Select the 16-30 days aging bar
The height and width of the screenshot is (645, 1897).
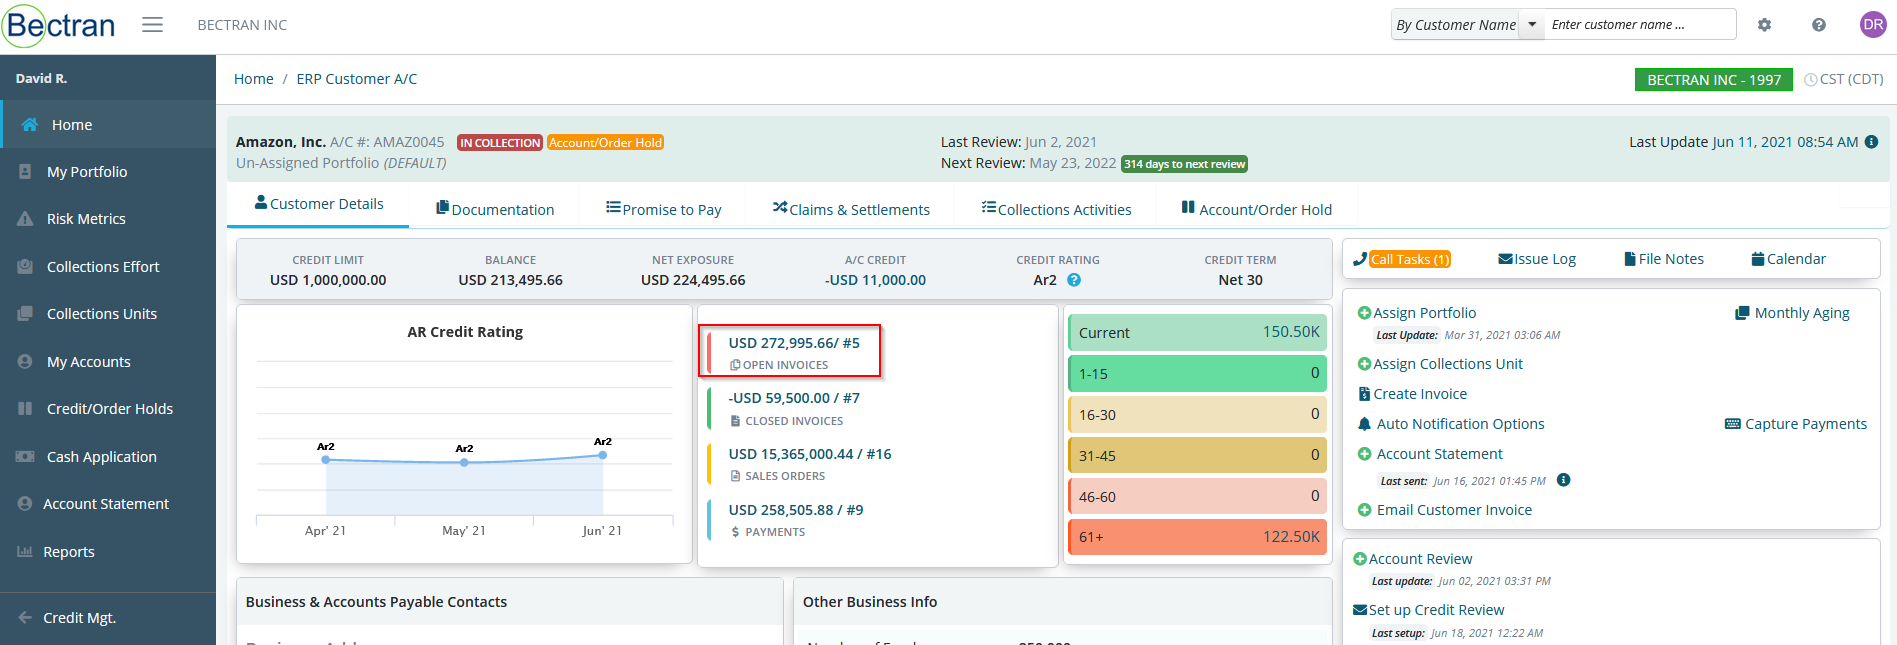(x=1197, y=414)
